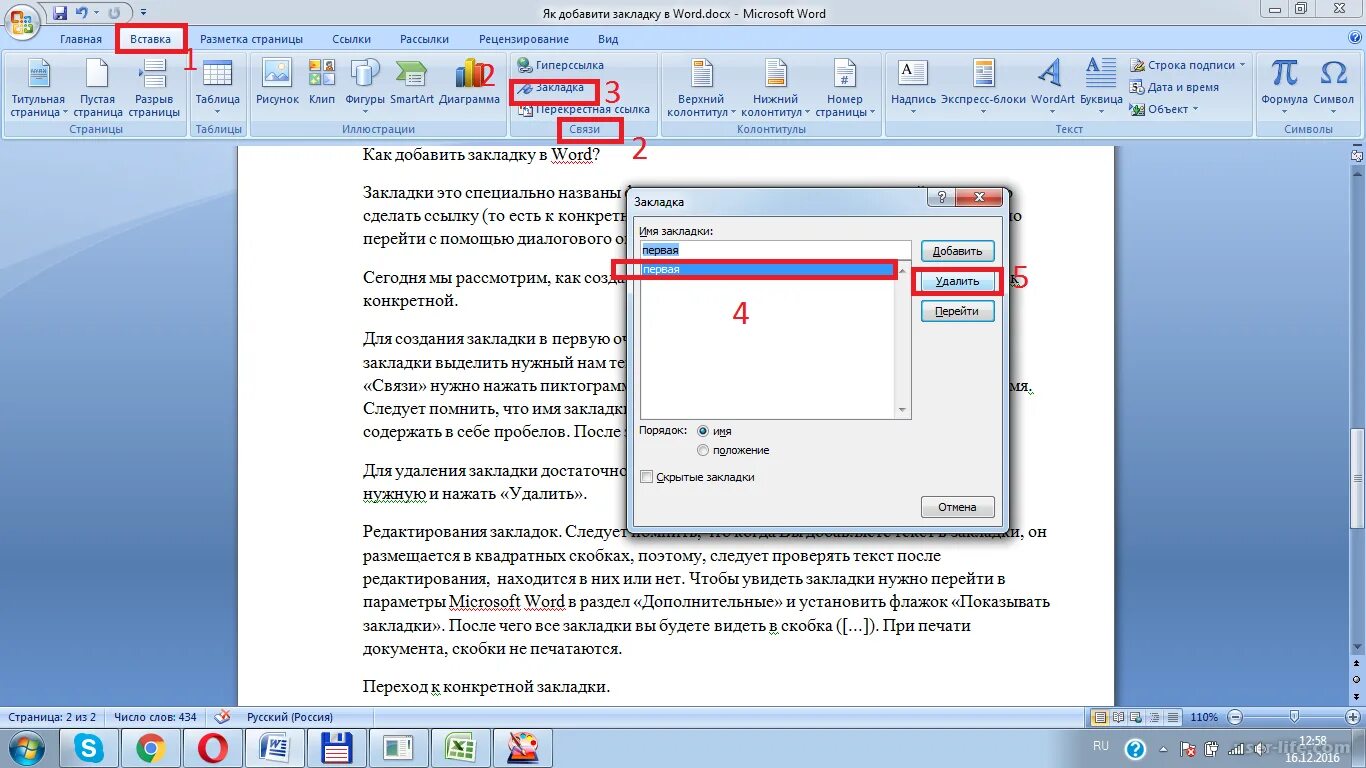This screenshot has width=1366, height=768.
Task: Switch to Full Screen Reading view
Action: click(x=1119, y=717)
